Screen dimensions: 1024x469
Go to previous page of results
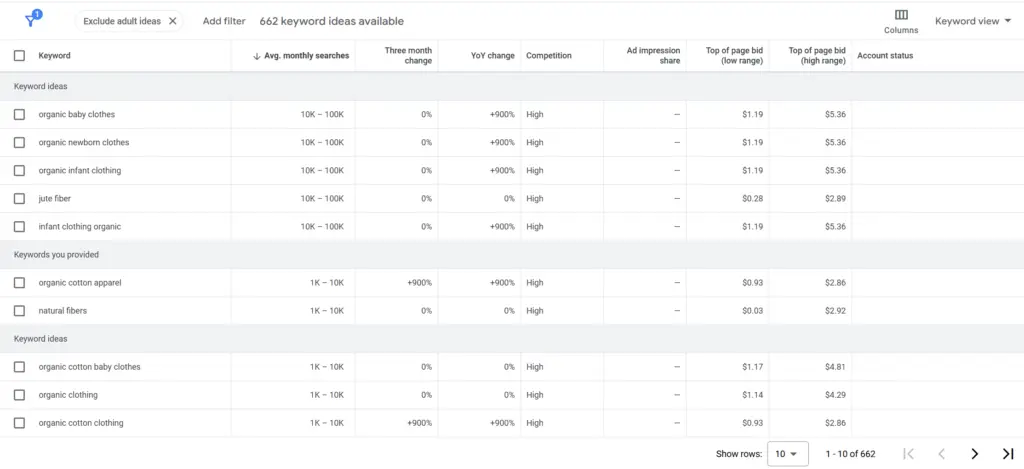click(941, 453)
